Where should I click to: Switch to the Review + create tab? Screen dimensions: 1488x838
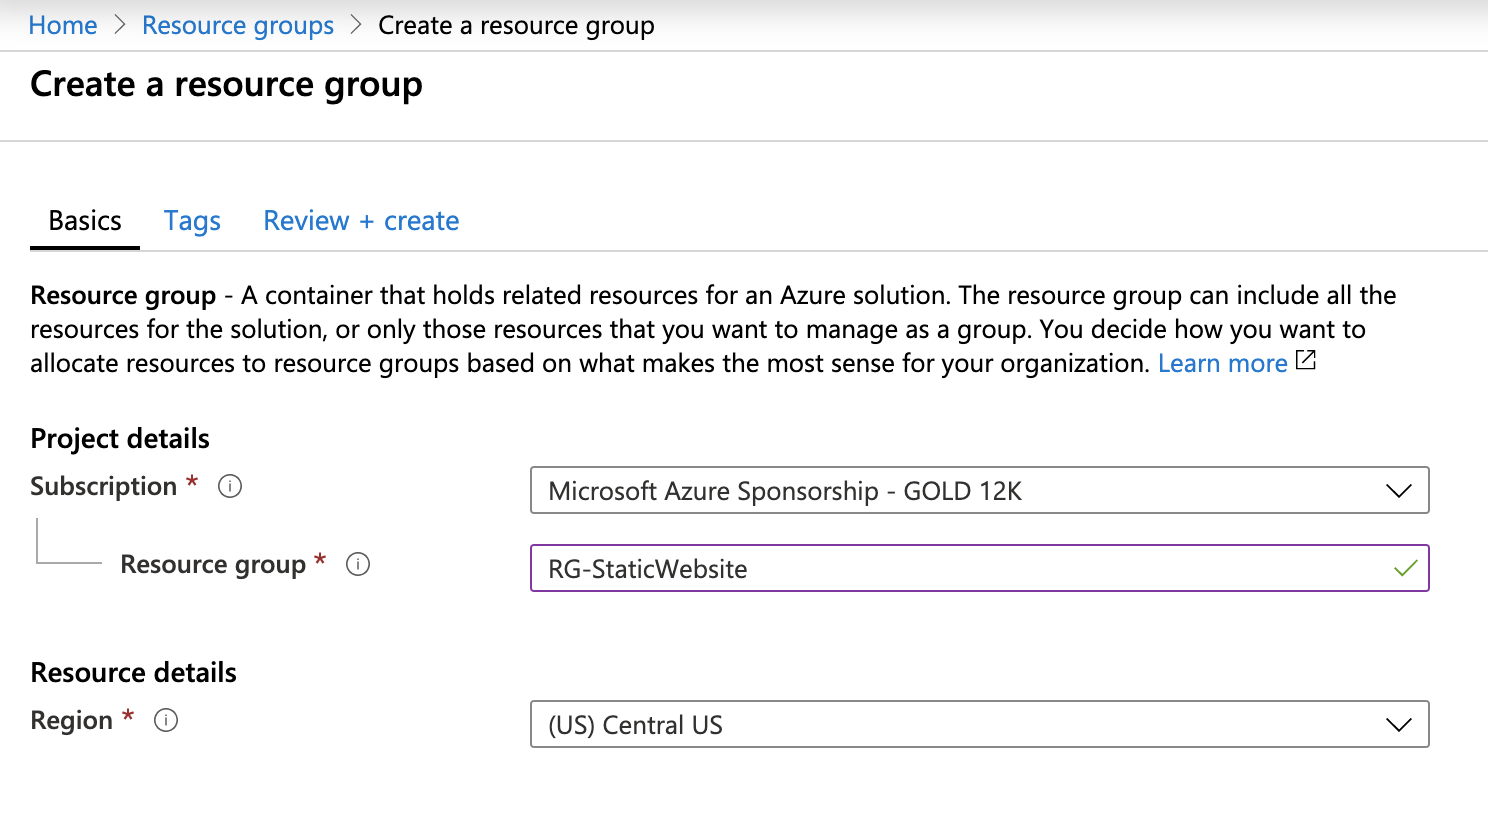[x=361, y=220]
